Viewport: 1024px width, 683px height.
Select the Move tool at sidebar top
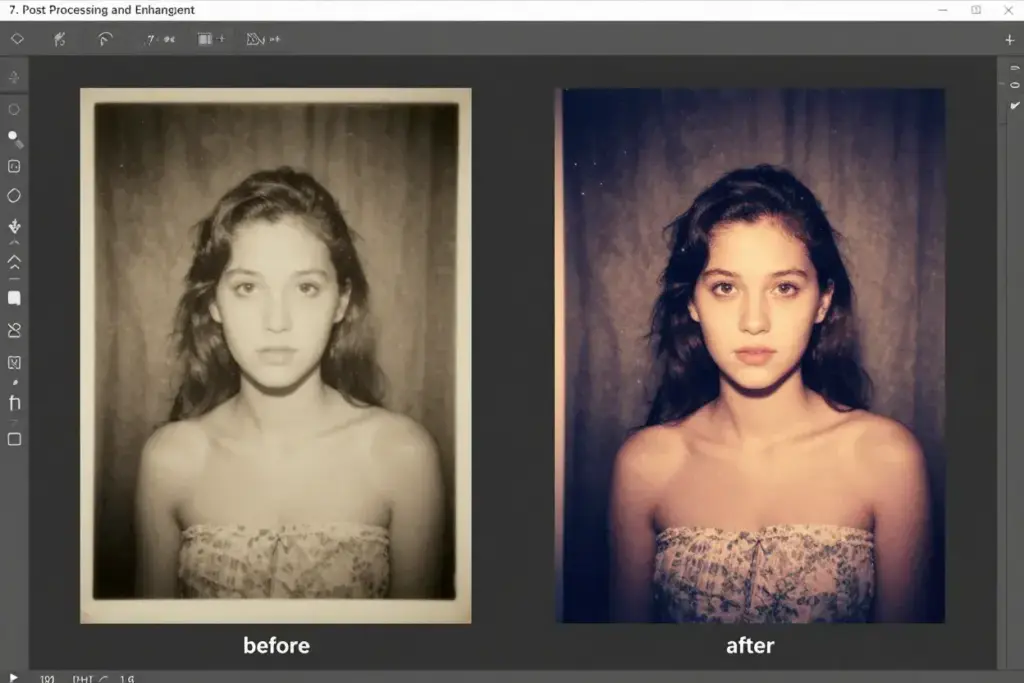[14, 74]
